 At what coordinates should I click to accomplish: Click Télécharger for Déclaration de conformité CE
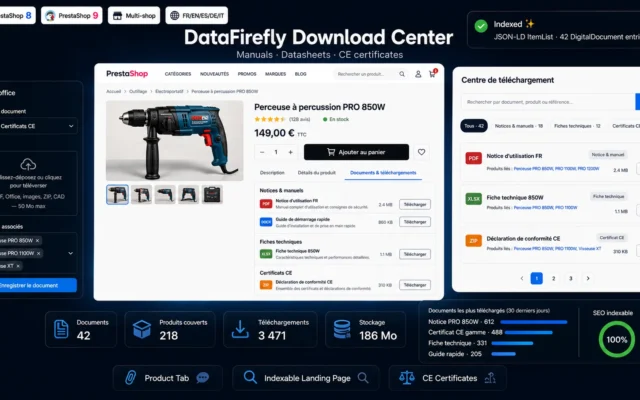pyautogui.click(x=415, y=285)
